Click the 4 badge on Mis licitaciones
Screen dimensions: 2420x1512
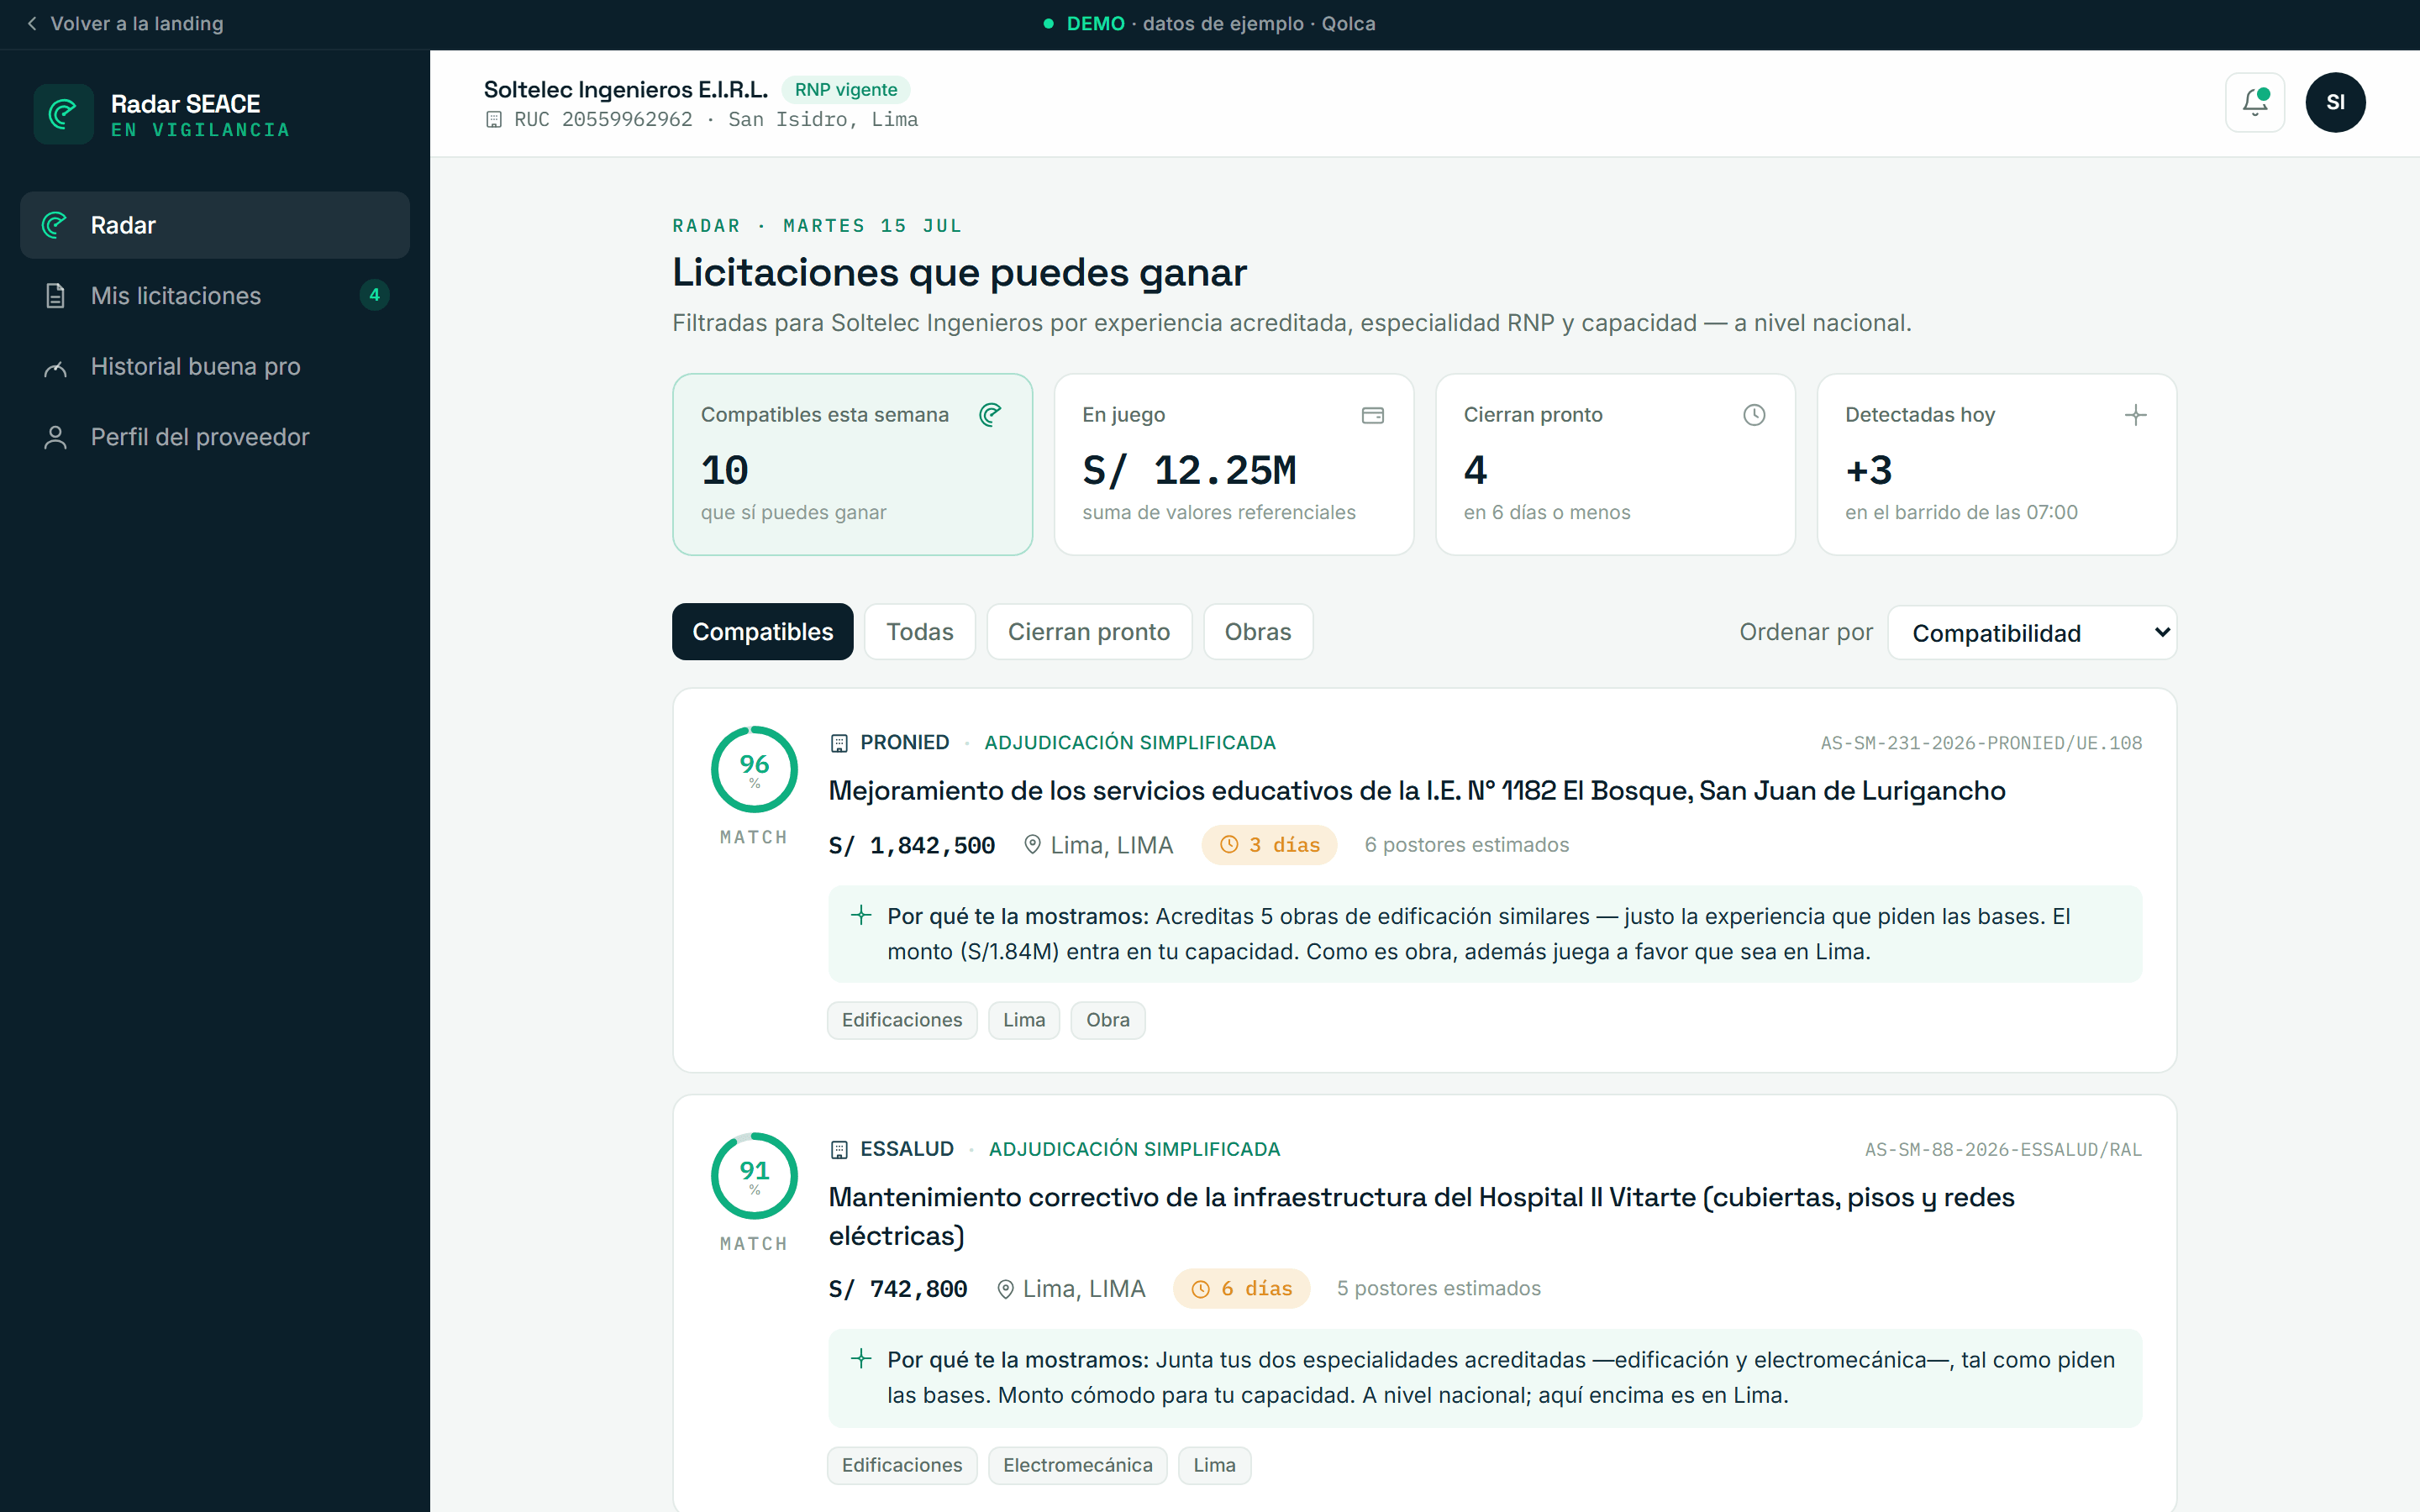pyautogui.click(x=374, y=295)
